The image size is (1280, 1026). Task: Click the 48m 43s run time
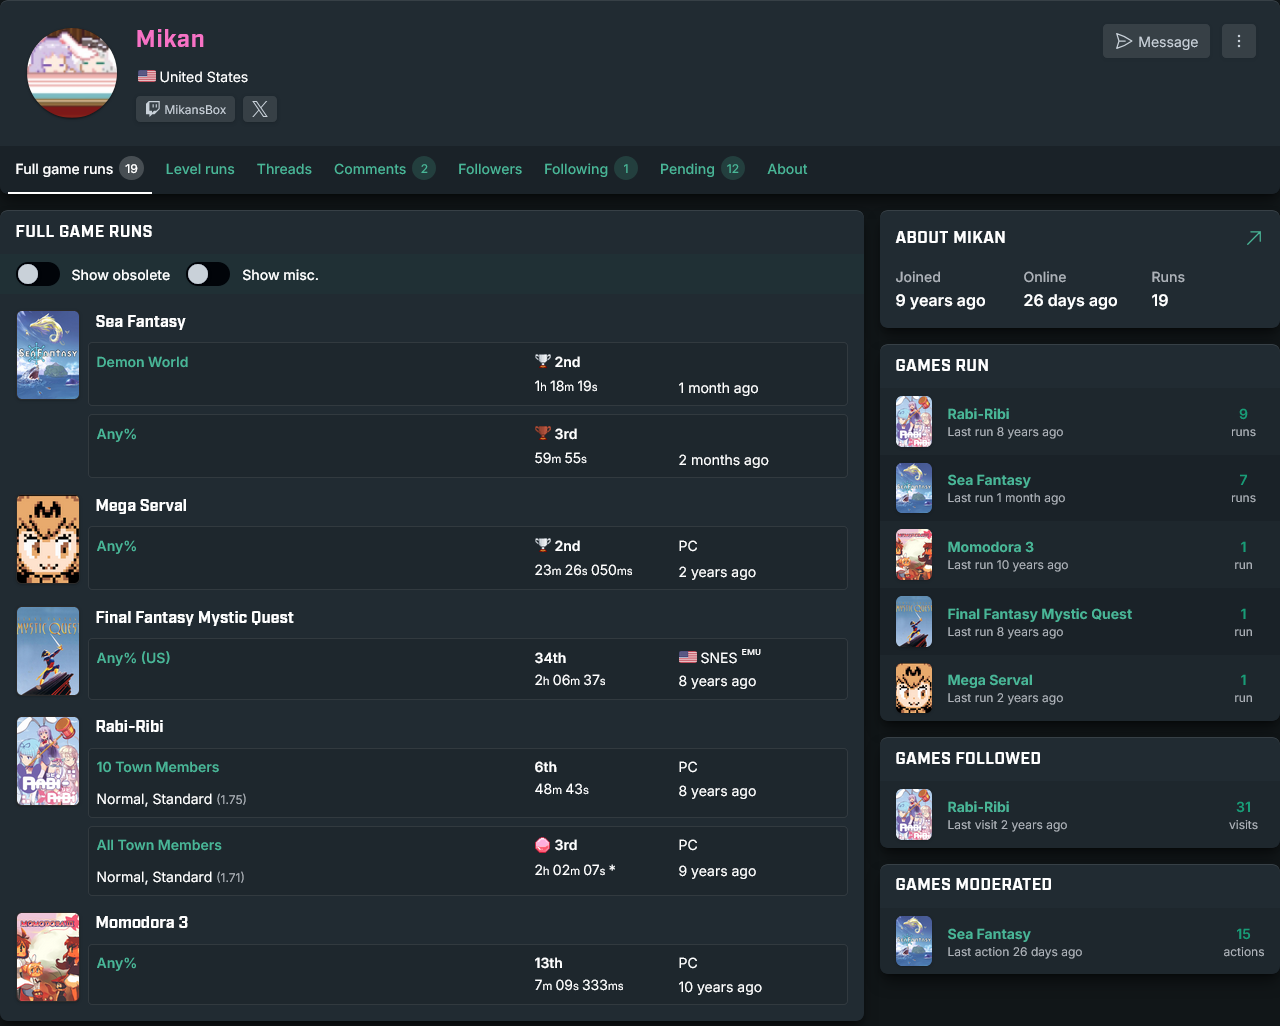tap(562, 789)
